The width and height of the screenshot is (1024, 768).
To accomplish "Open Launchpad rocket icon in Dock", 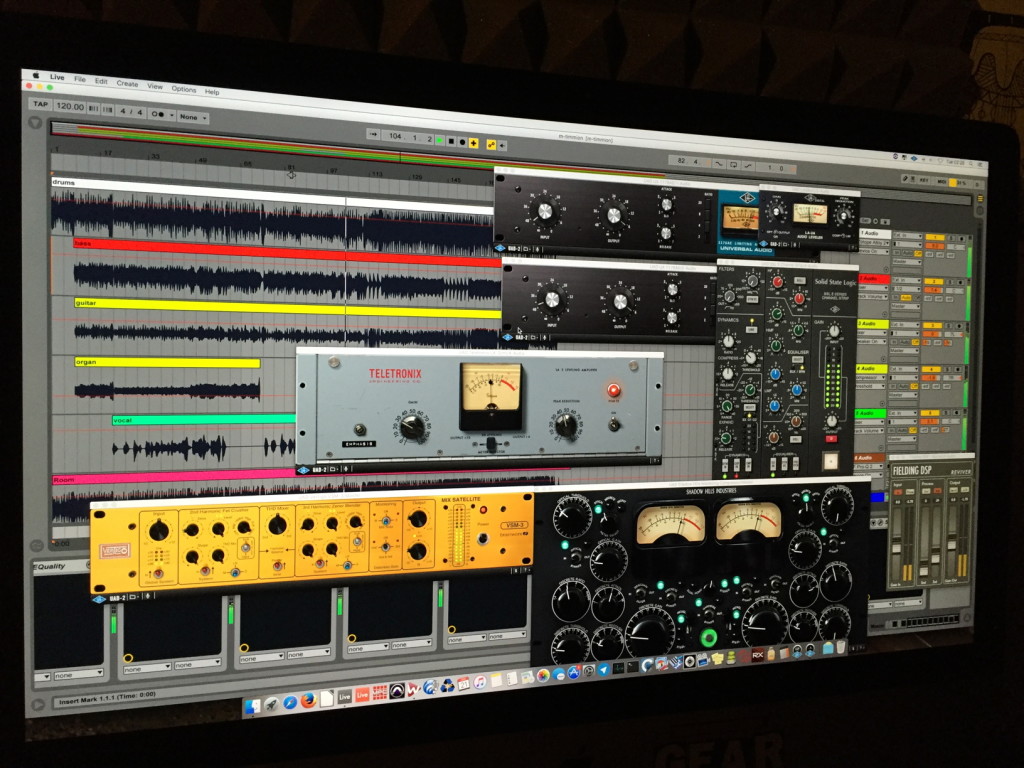I will tap(272, 704).
